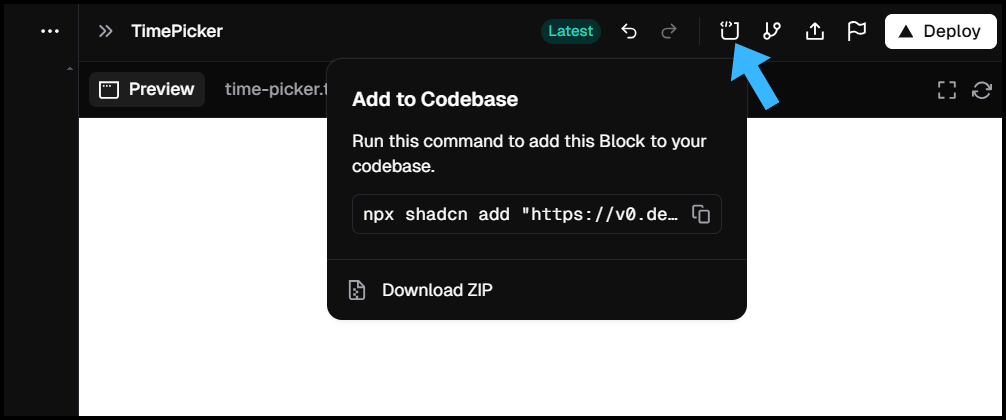Viewport: 1006px width, 420px height.
Task: Open the three-dots more options menu
Action: [50, 31]
